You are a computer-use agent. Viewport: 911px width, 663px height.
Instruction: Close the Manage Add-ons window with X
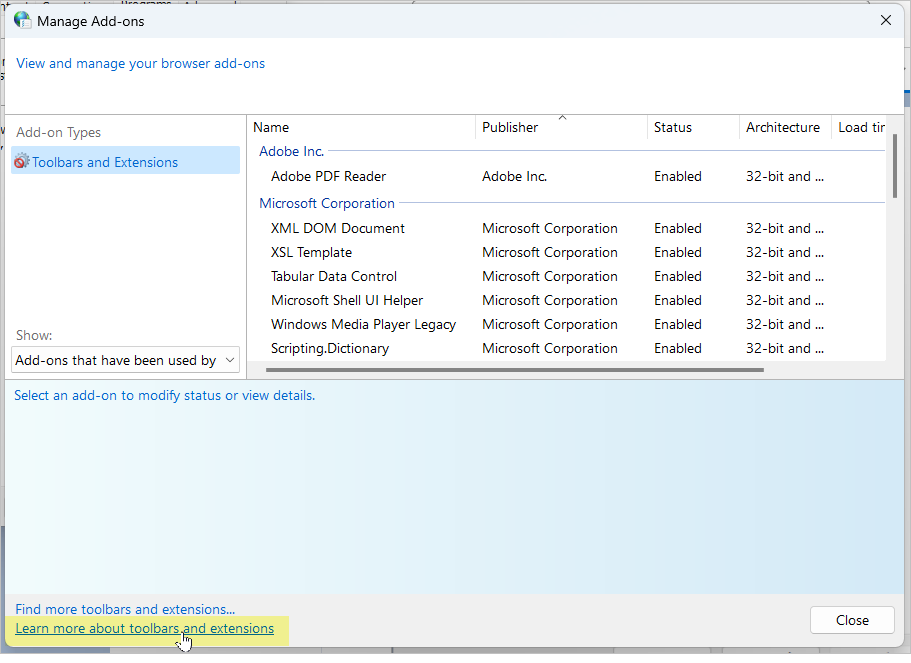pyautogui.click(x=885, y=20)
